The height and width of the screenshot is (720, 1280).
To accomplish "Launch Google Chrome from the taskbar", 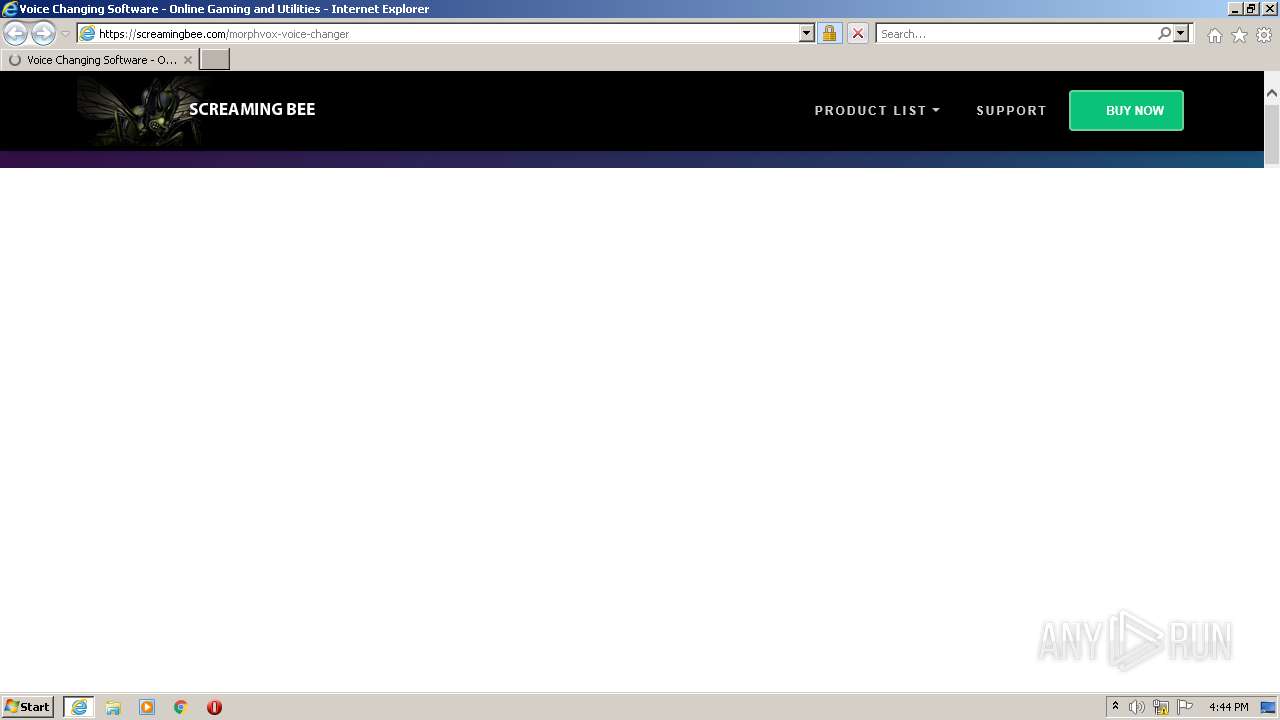I will [x=181, y=707].
